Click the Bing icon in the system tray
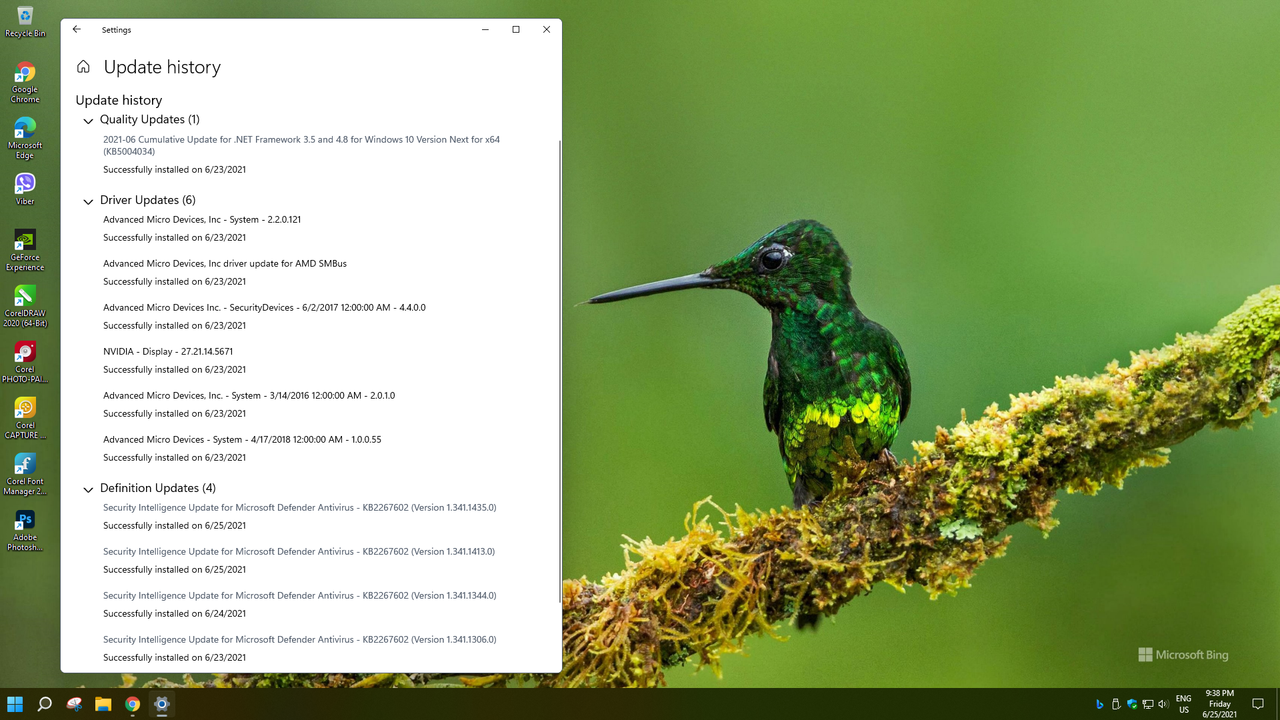The image size is (1280, 720). (x=1100, y=704)
